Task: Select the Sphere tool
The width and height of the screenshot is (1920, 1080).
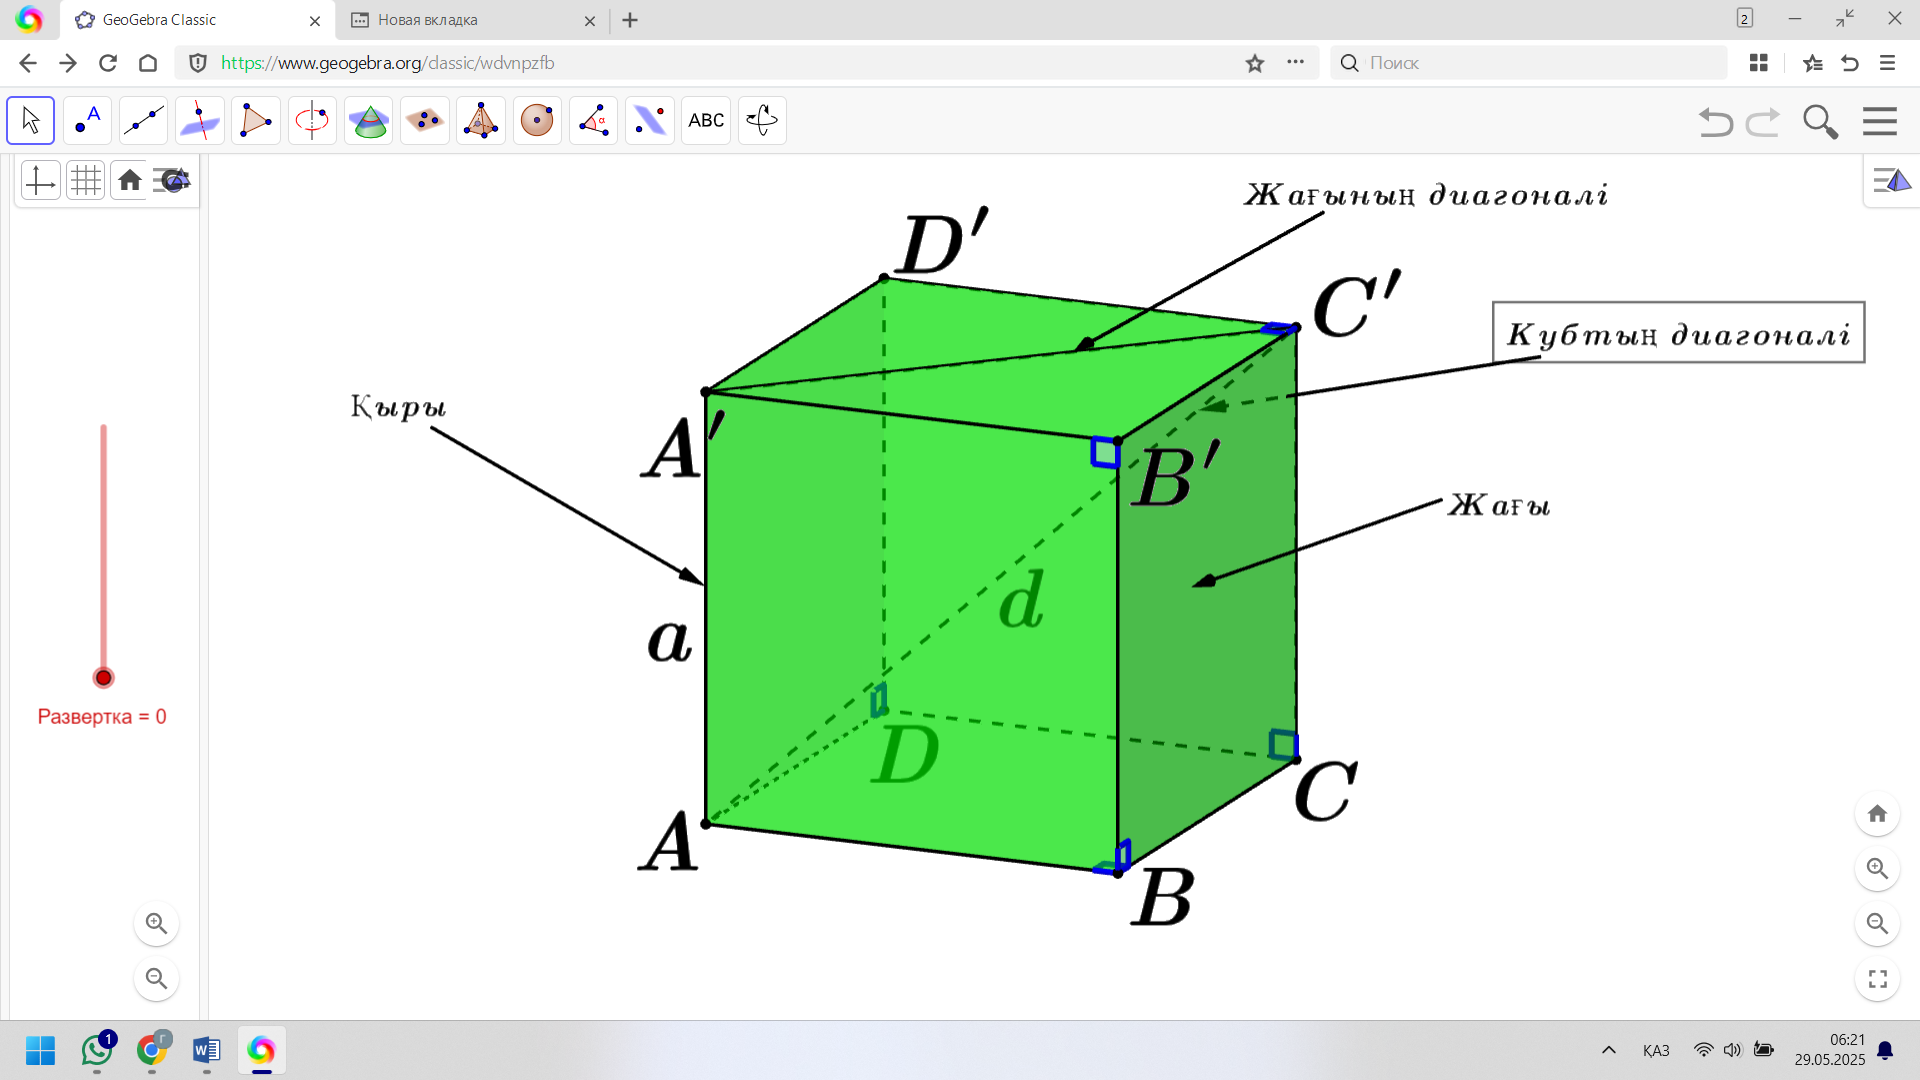Action: (x=537, y=121)
